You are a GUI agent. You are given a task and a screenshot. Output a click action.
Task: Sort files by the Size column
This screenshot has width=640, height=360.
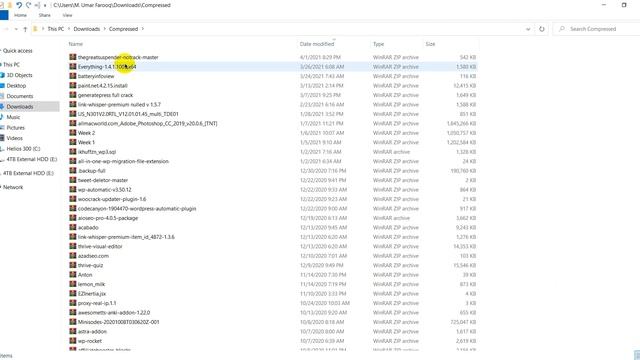tap(430, 44)
